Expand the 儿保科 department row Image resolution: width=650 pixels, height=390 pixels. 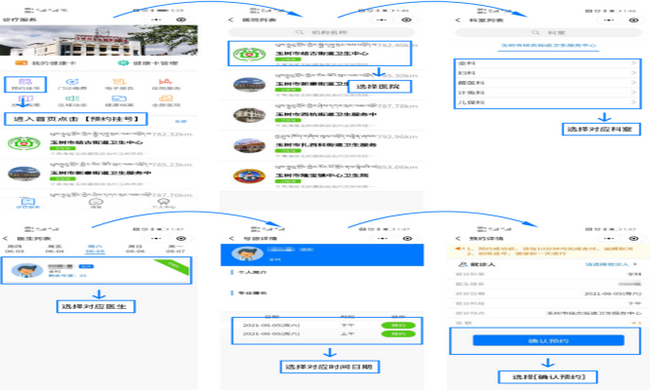[547, 102]
